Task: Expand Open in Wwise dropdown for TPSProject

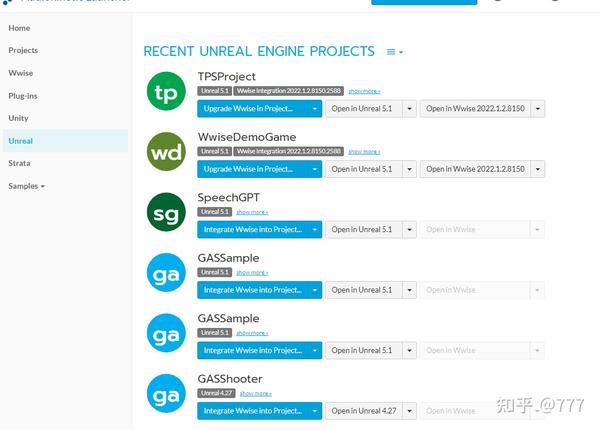Action: pos(538,109)
